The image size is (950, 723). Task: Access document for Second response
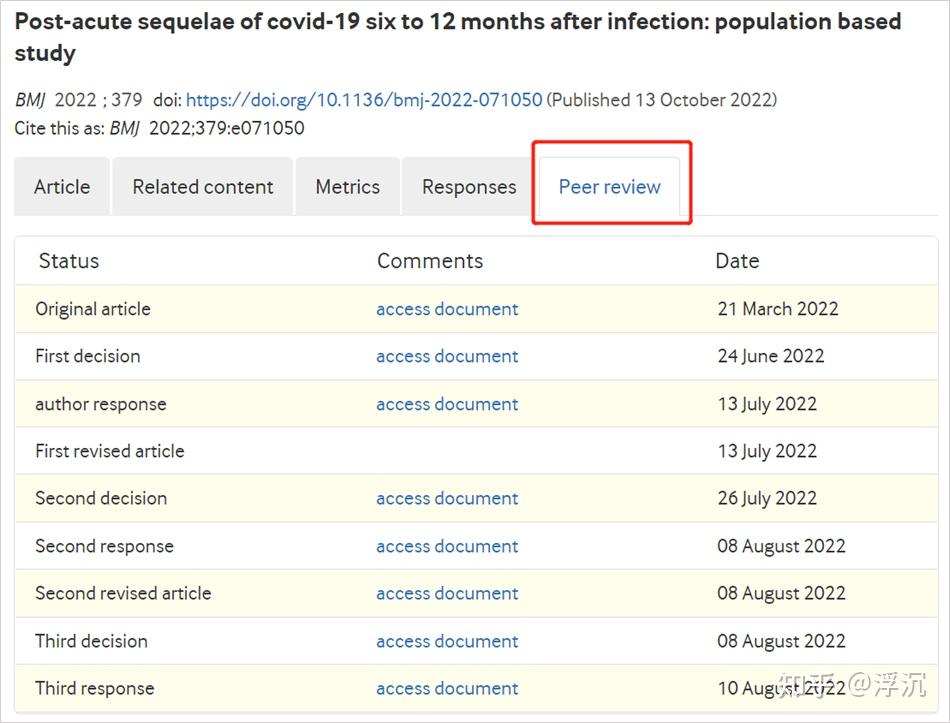[447, 546]
